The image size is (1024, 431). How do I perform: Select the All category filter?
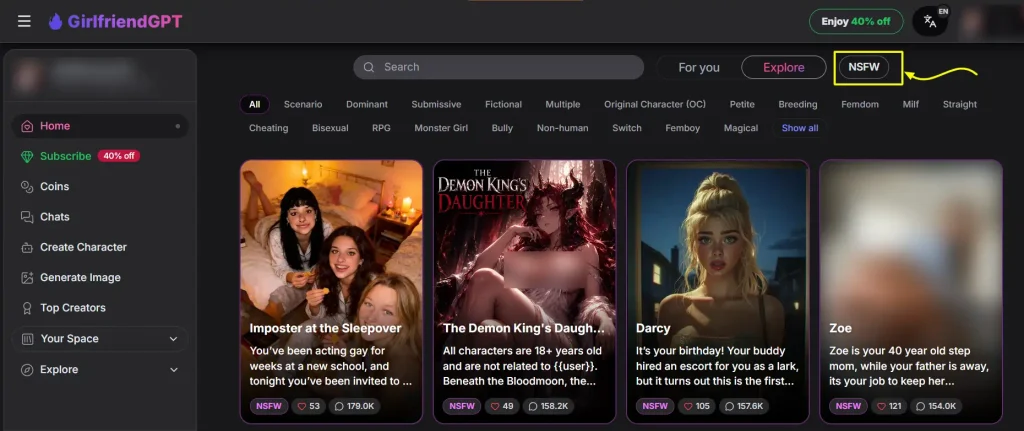point(255,104)
